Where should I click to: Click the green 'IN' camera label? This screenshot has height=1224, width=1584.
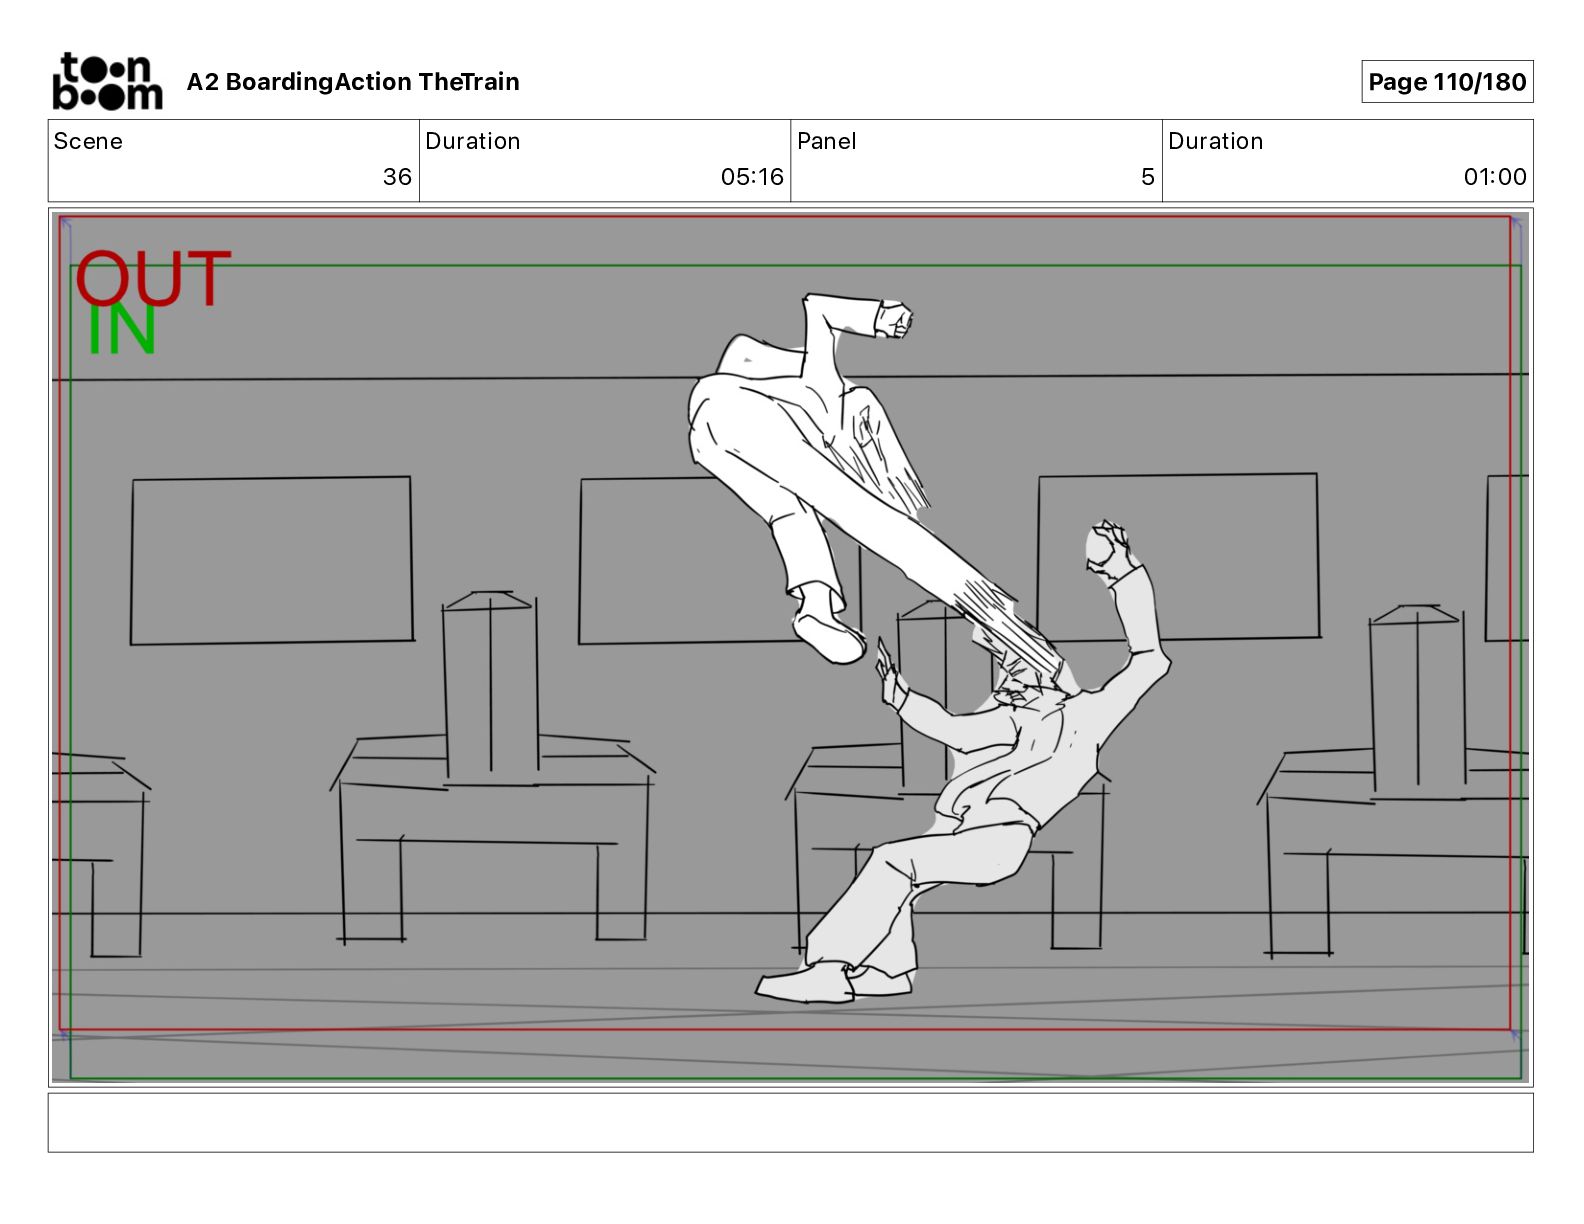point(122,330)
